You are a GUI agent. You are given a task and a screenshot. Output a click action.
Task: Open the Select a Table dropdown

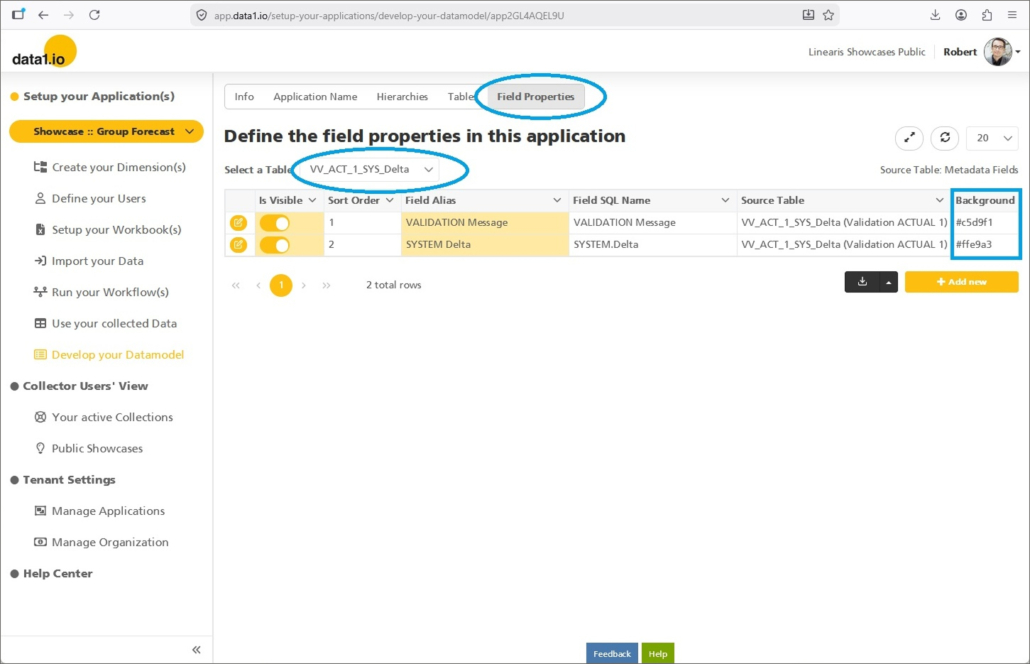tap(371, 170)
